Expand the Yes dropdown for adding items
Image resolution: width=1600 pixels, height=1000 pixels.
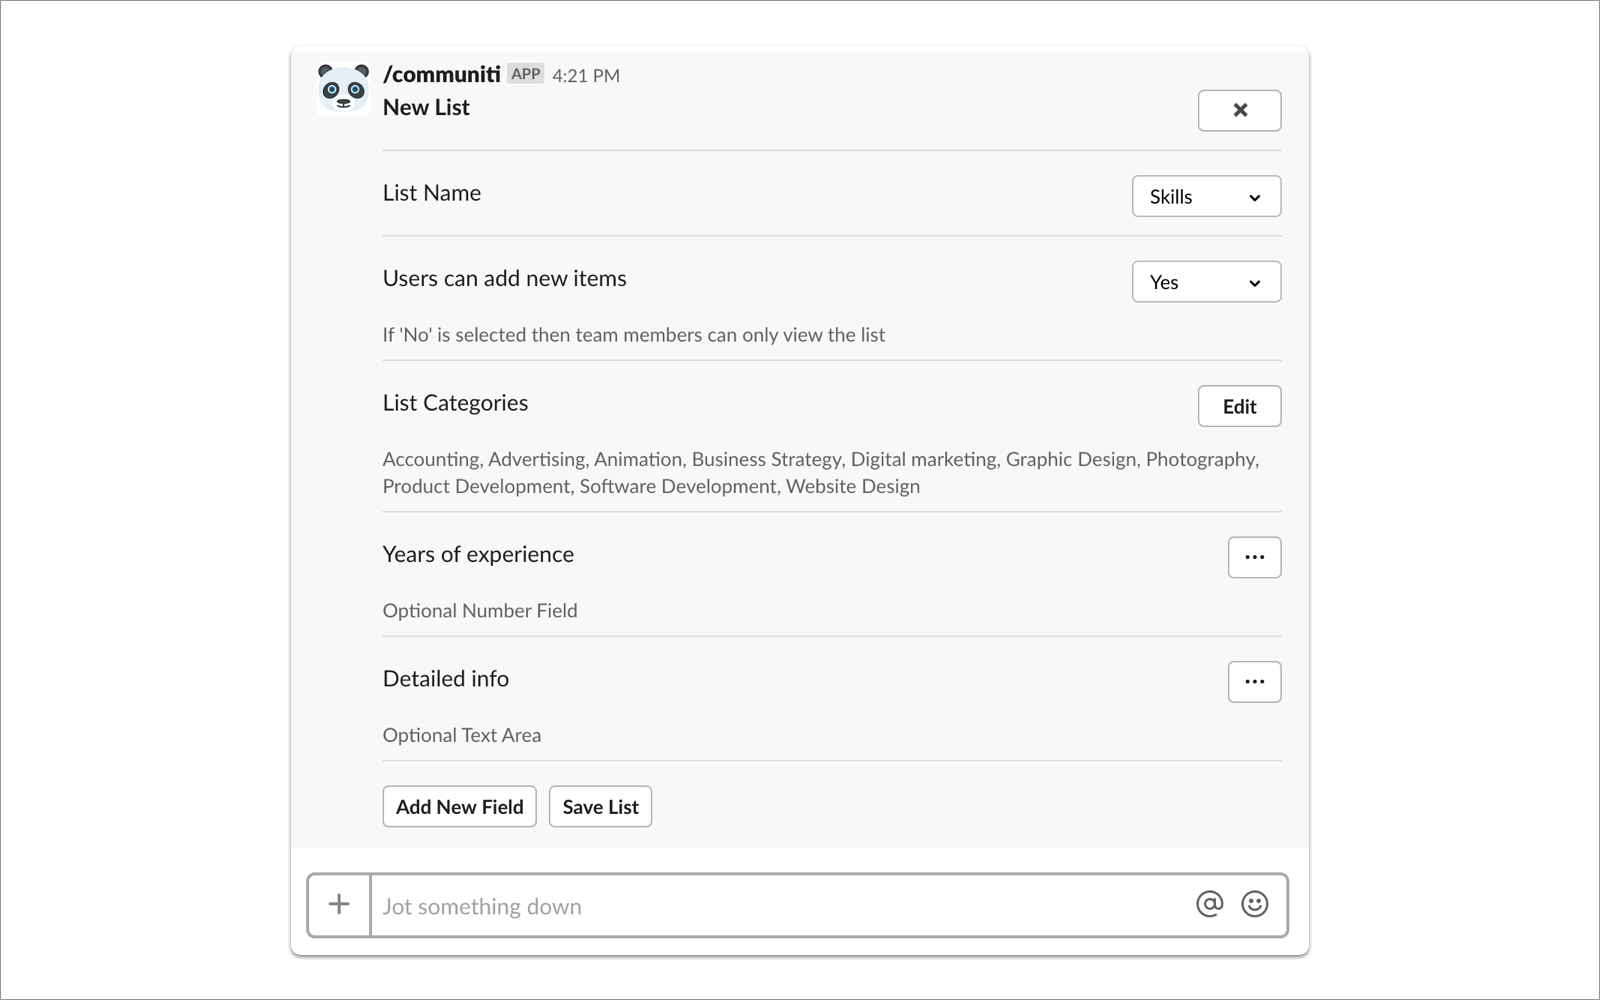1206,282
